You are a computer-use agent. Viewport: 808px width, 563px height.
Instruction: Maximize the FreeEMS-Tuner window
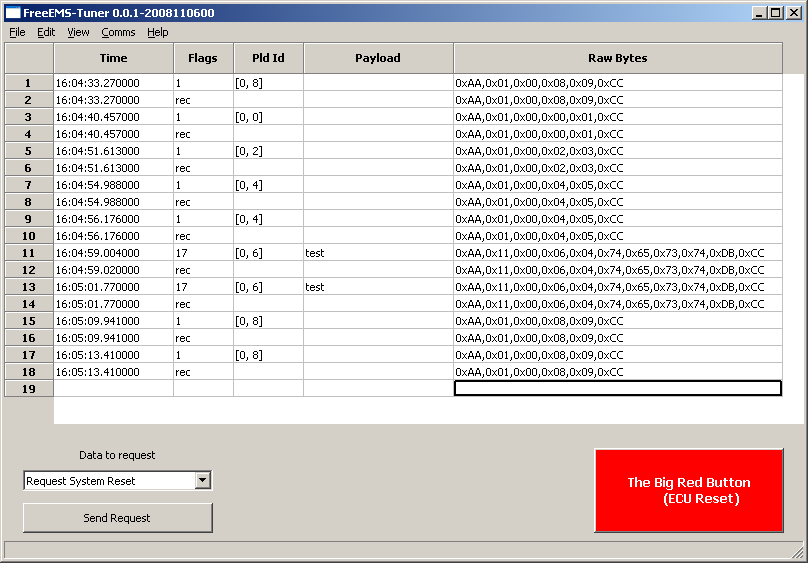click(776, 13)
